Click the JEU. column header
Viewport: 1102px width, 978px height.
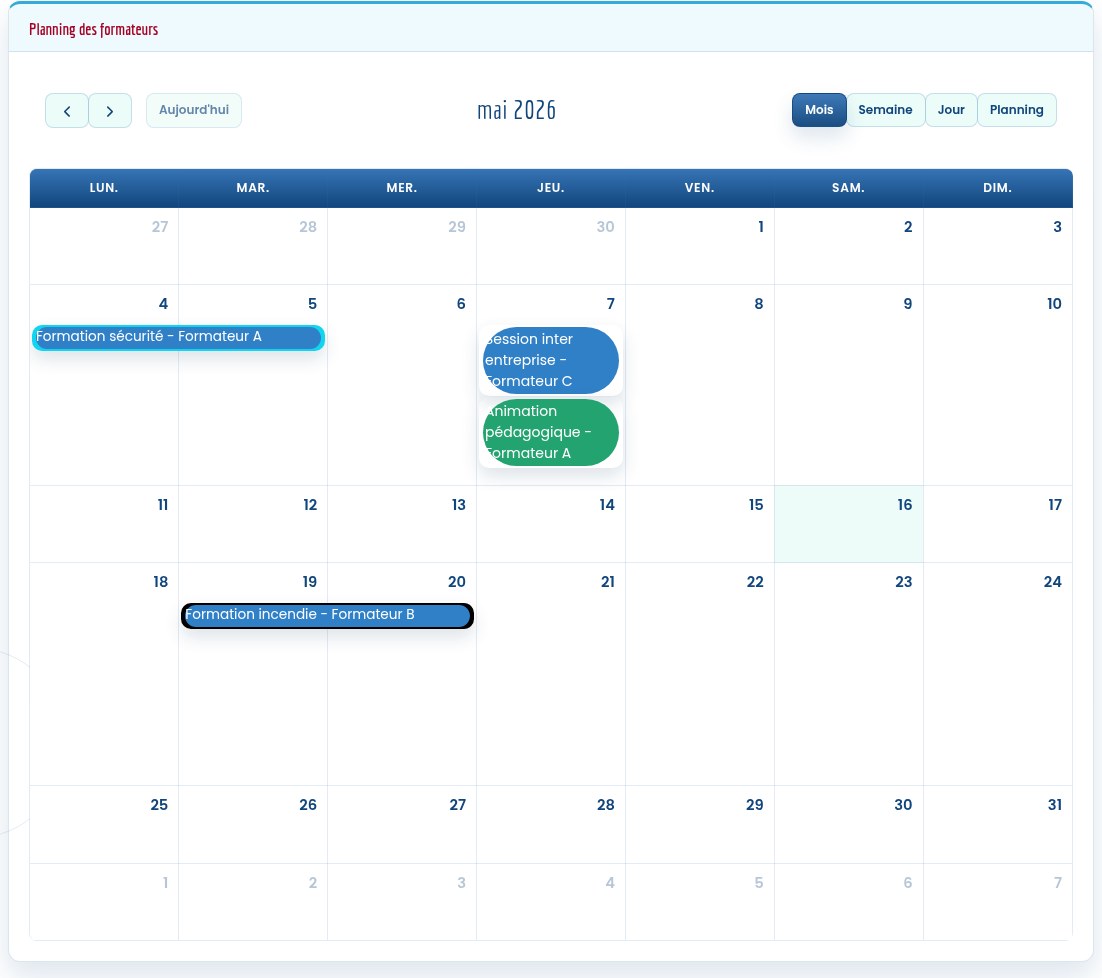coord(551,188)
